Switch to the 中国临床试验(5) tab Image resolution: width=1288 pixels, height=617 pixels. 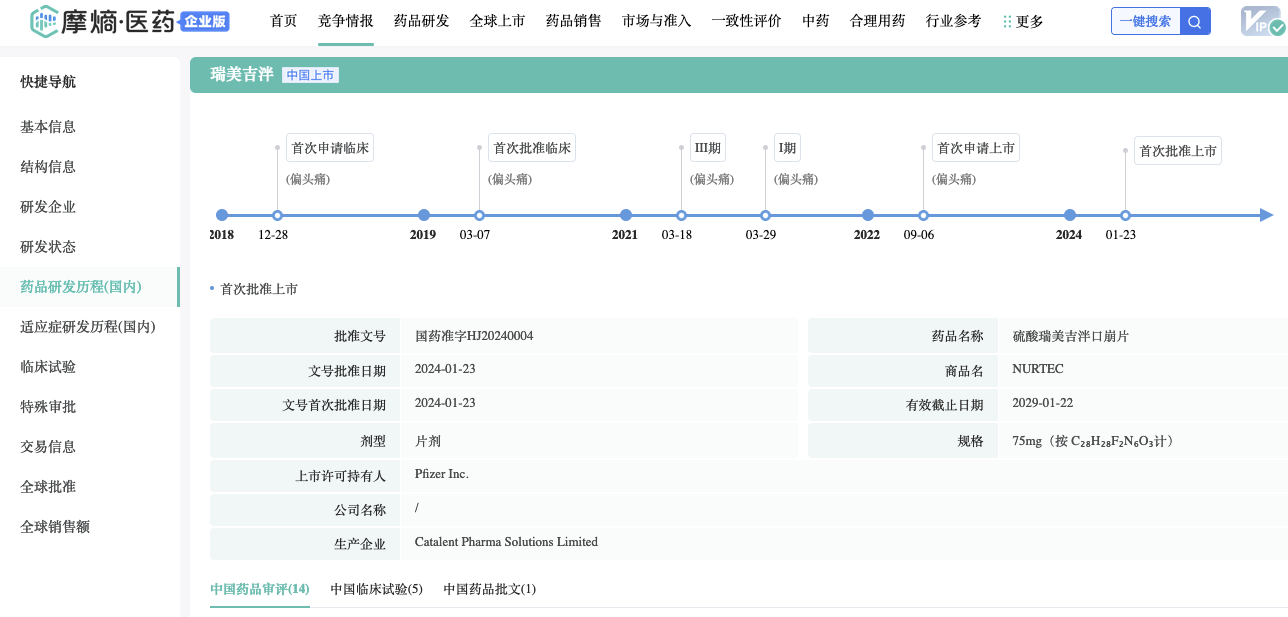pyautogui.click(x=377, y=589)
